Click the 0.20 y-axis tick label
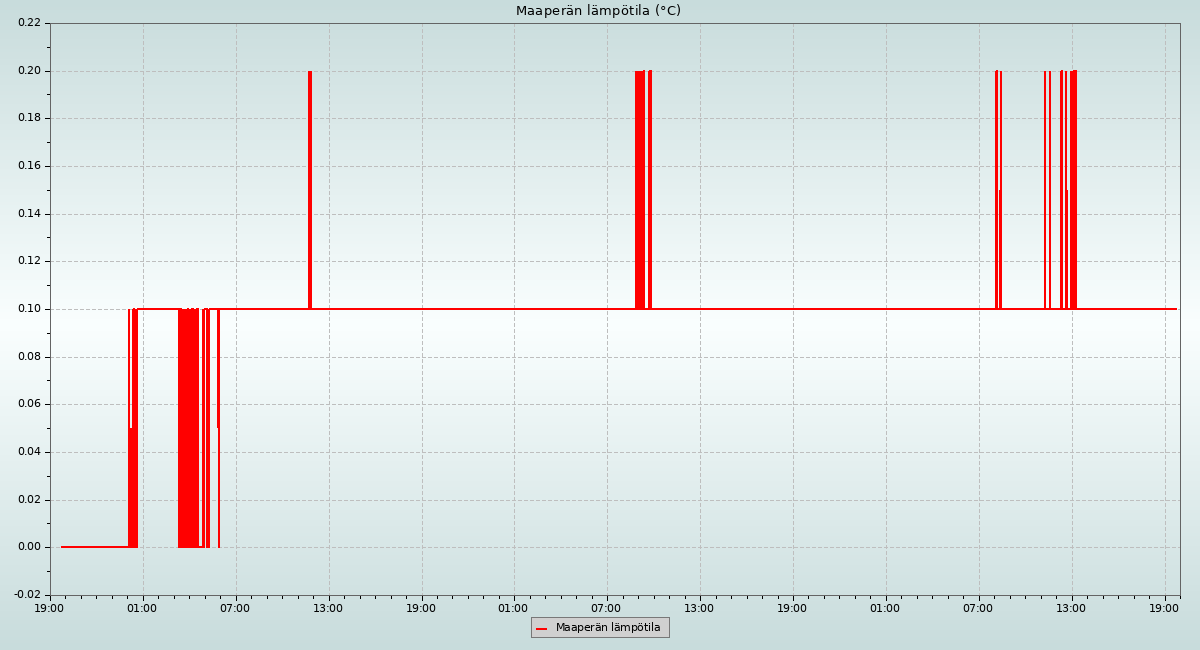The height and width of the screenshot is (650, 1200). [x=29, y=71]
